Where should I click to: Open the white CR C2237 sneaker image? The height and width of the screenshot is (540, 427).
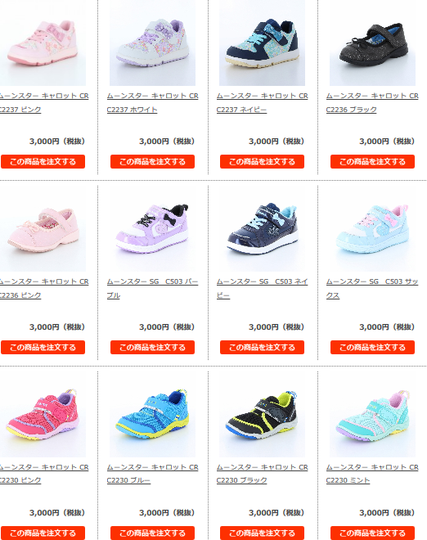pyautogui.click(x=152, y=43)
